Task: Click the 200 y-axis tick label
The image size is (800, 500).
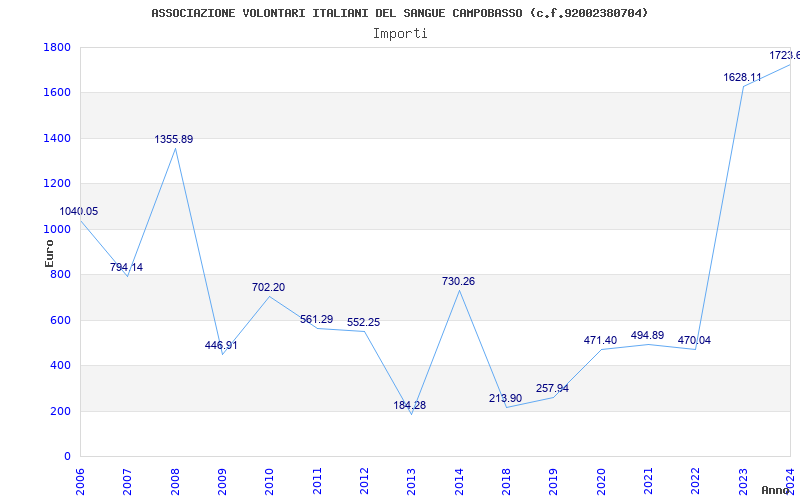Action: pos(61,411)
